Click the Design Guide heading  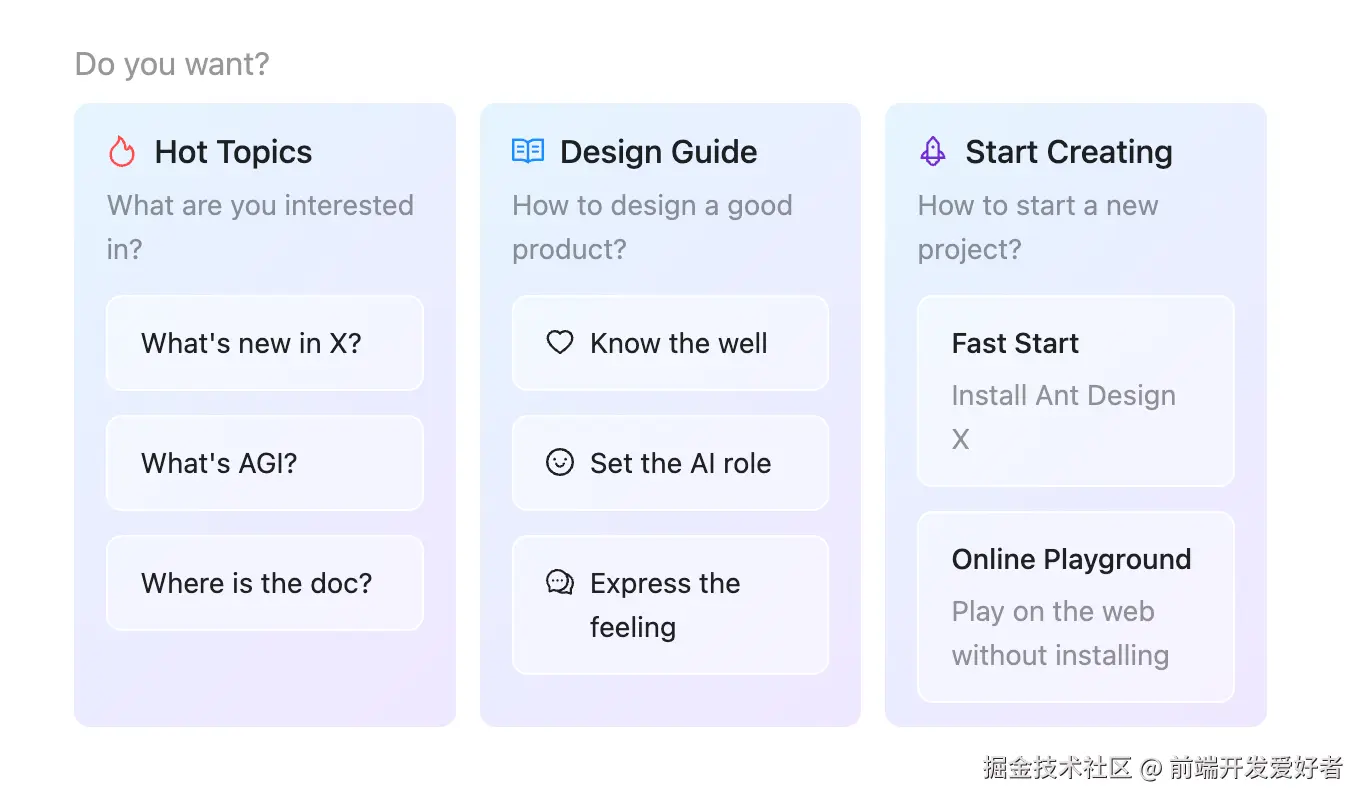(658, 152)
